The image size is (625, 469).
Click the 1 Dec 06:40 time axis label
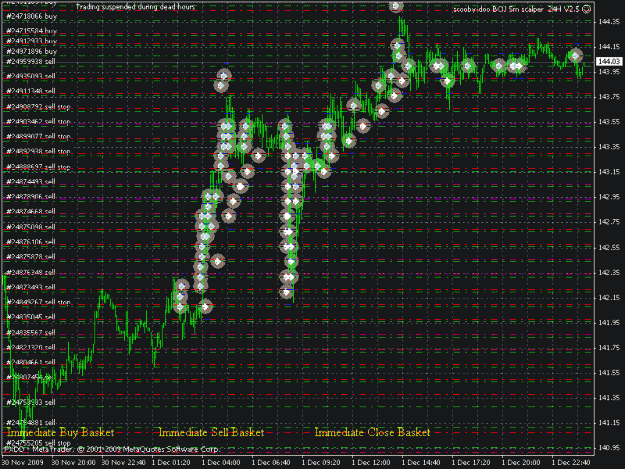[x=271, y=463]
